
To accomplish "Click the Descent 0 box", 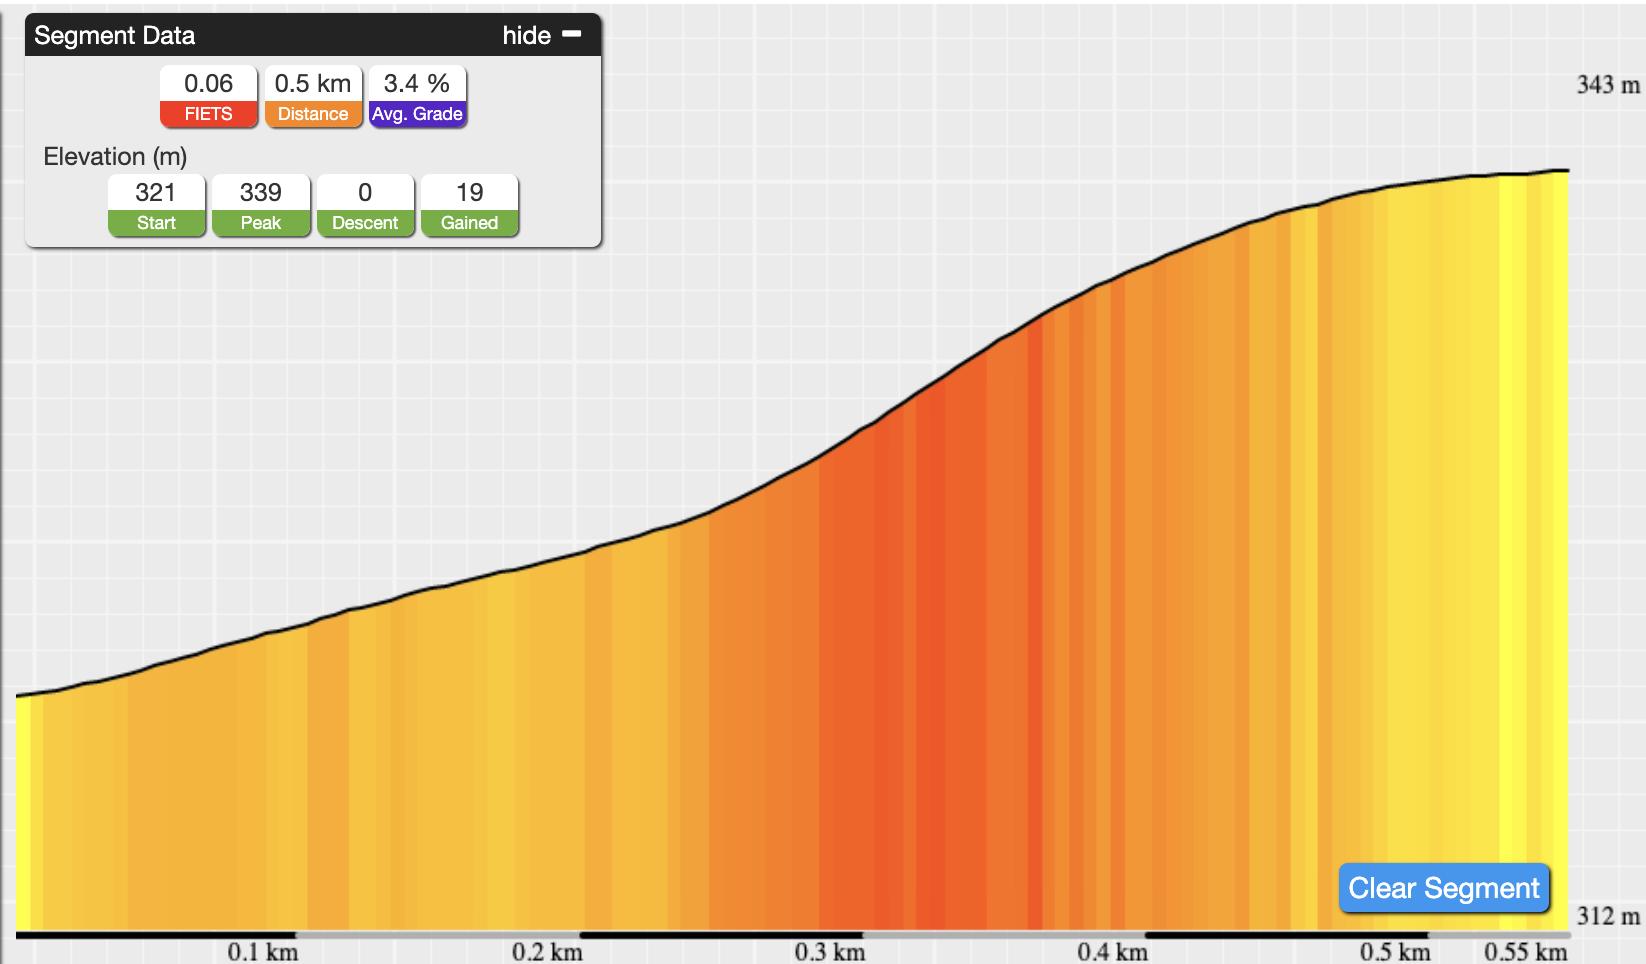I will point(365,205).
